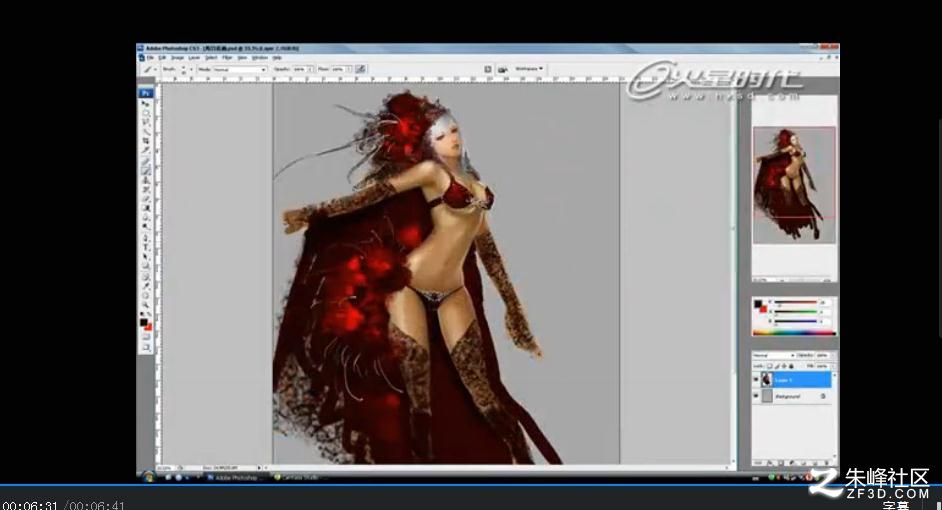The height and width of the screenshot is (510, 942).
Task: Click Lock all padlock icon
Action: 791,366
